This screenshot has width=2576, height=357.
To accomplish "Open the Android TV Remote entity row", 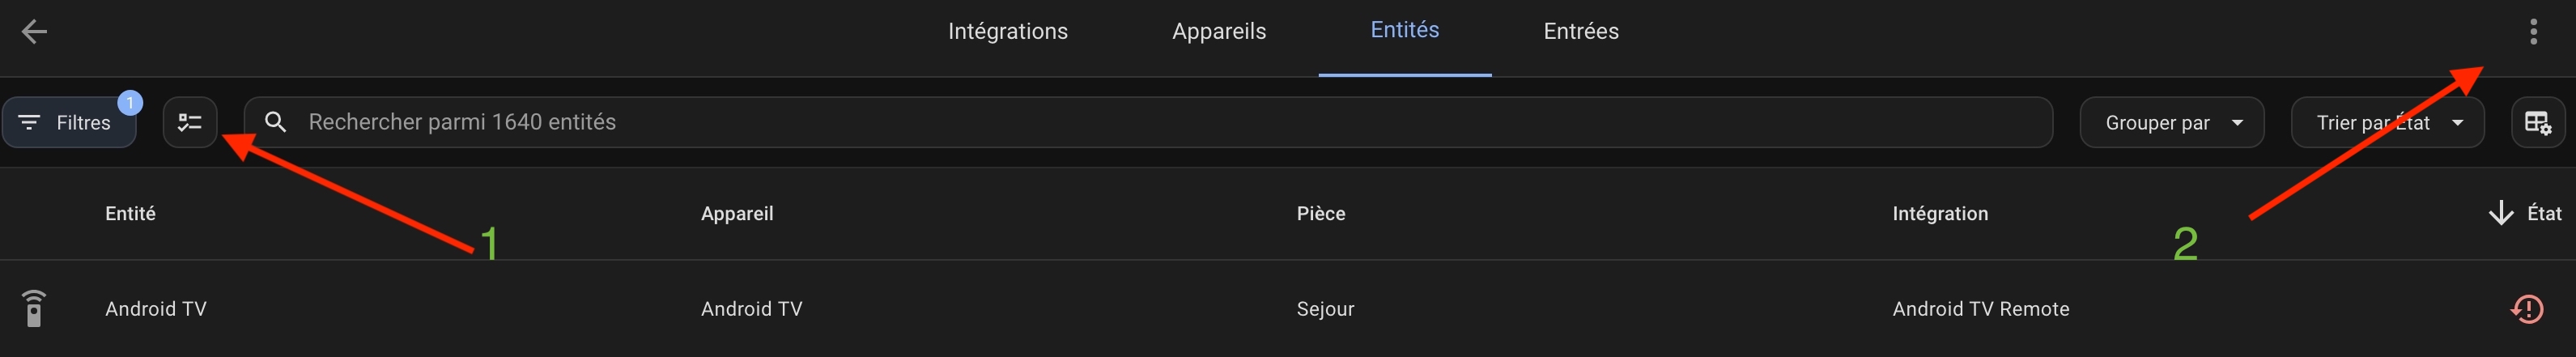I will [1288, 309].
